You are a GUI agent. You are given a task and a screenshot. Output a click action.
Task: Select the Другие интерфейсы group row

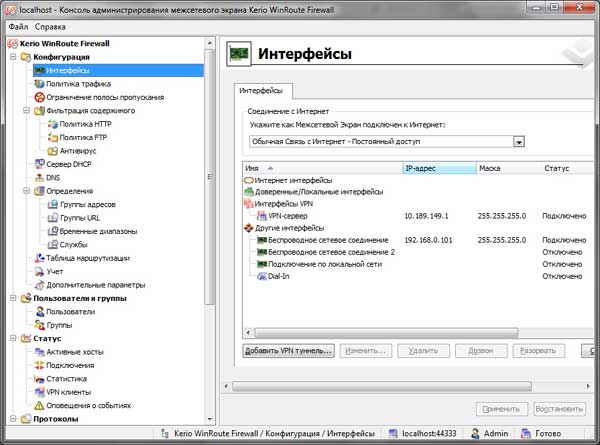tap(284, 228)
